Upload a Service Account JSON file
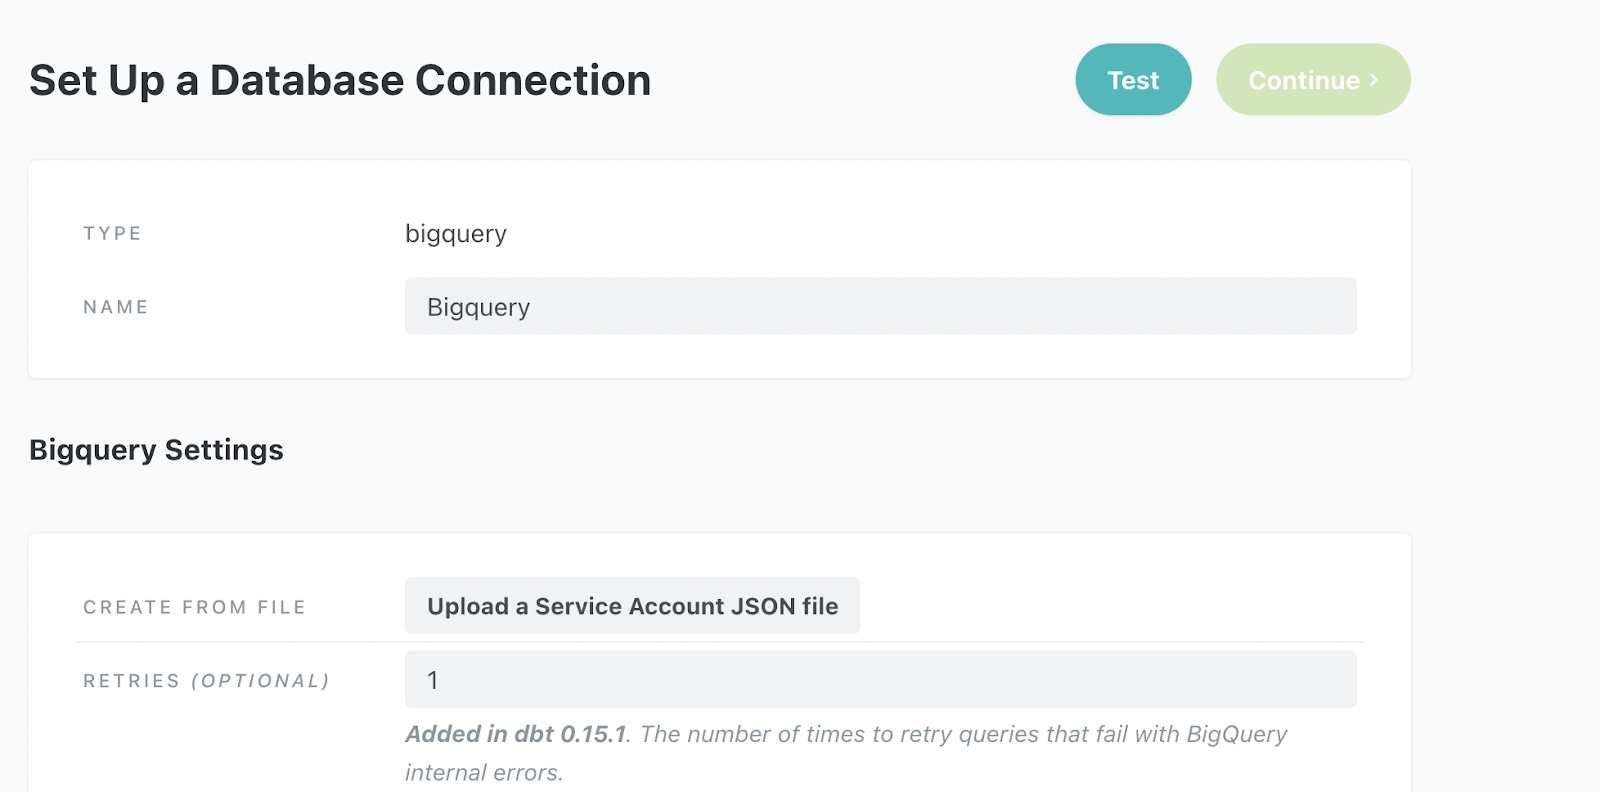 coord(632,605)
